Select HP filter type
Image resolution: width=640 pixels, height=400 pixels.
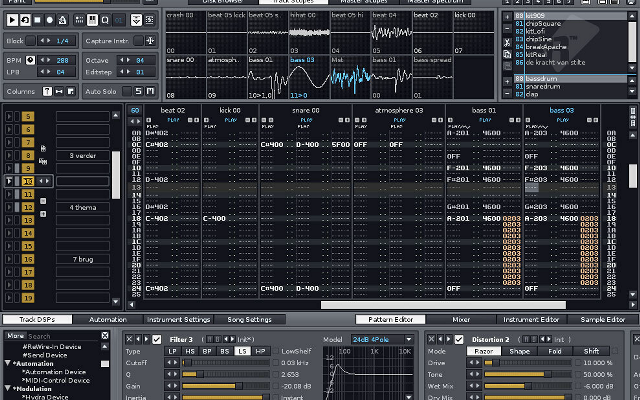coord(260,351)
